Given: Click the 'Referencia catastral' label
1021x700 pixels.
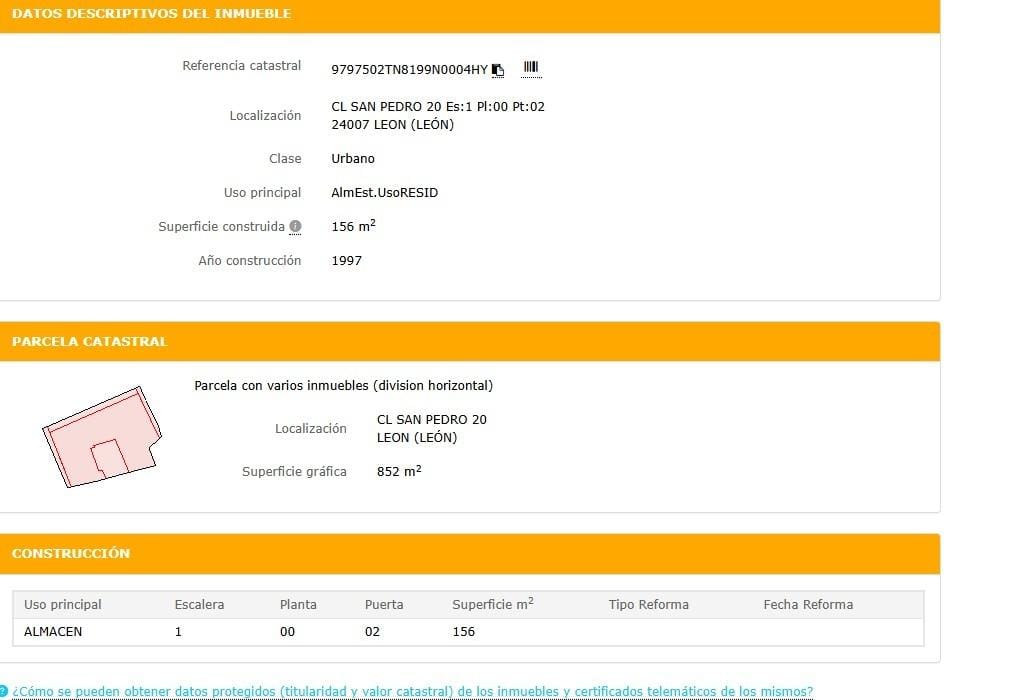Looking at the screenshot, I should click(242, 66).
